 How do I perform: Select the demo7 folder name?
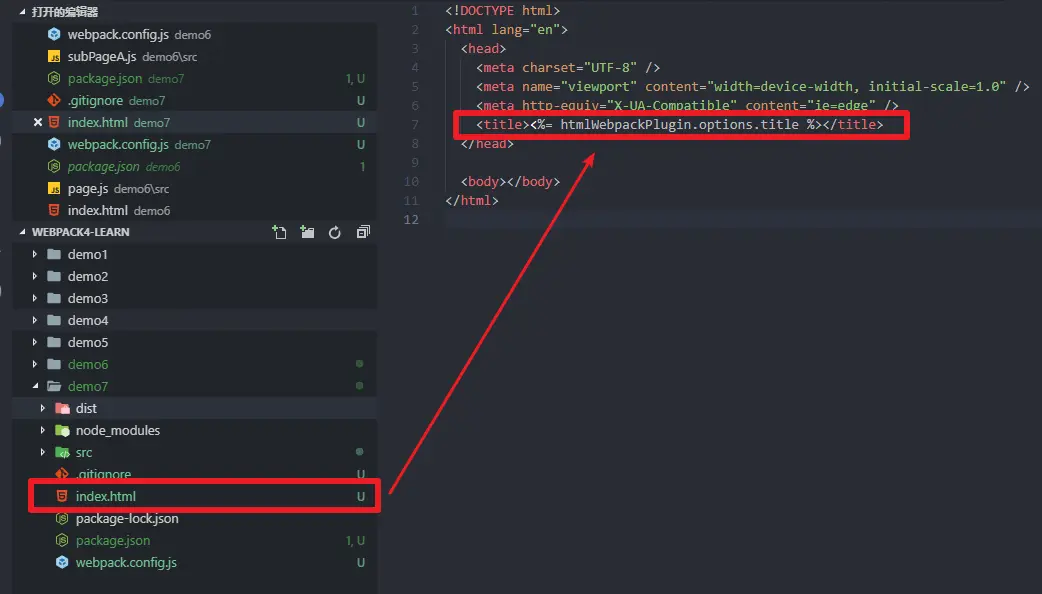(x=88, y=386)
